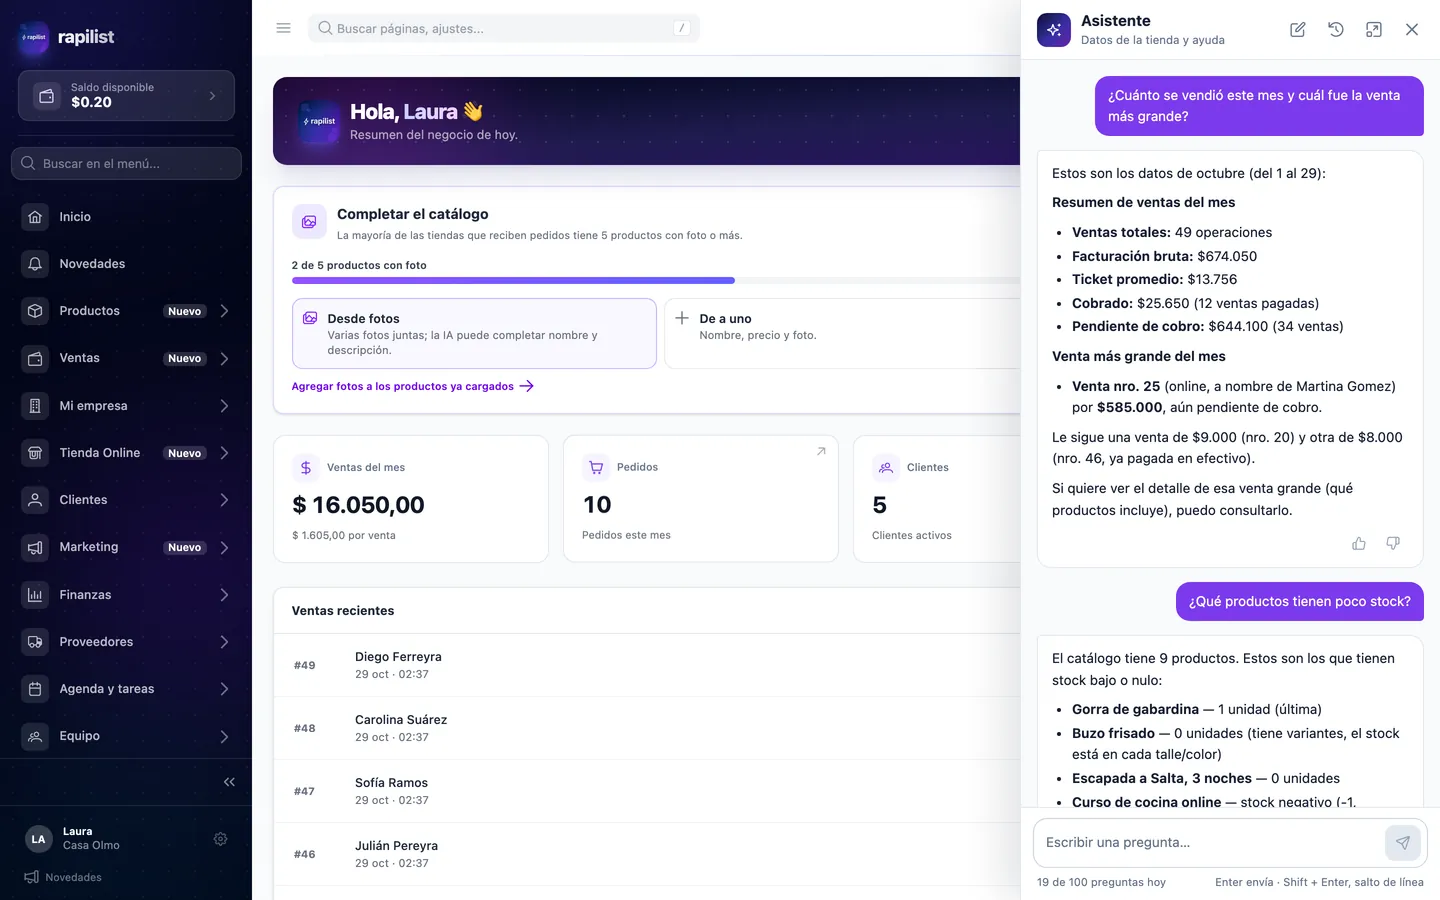The height and width of the screenshot is (900, 1440).
Task: Open recent sale #47 from Sofía Ramos
Action: [647, 791]
